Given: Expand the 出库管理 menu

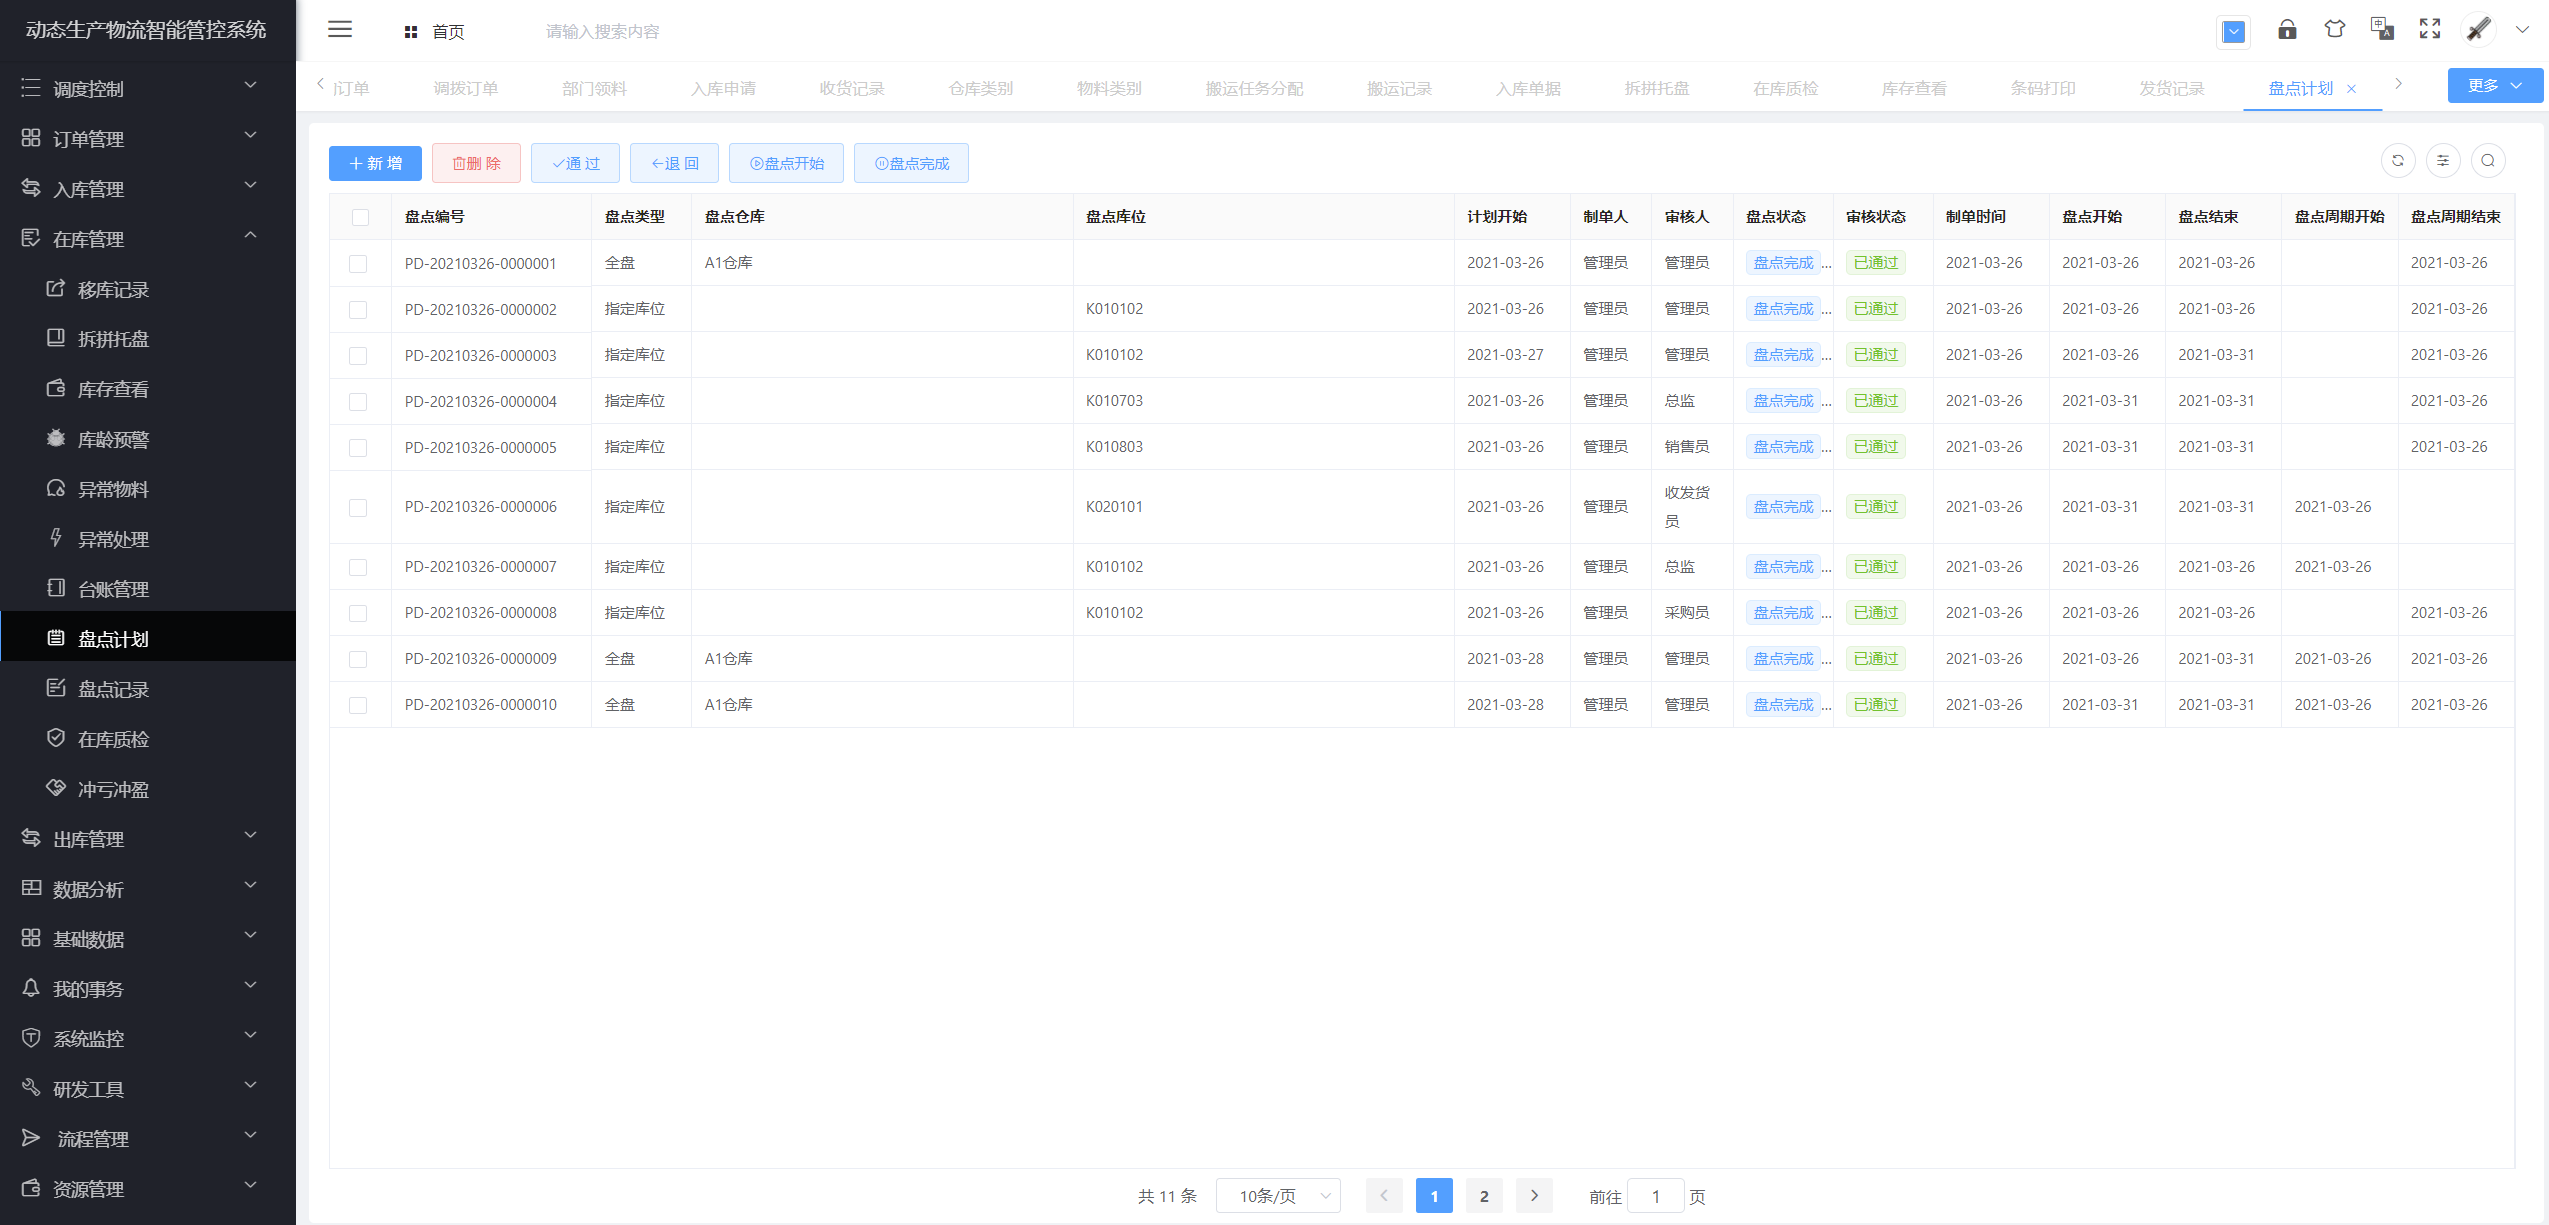Looking at the screenshot, I should tap(148, 838).
